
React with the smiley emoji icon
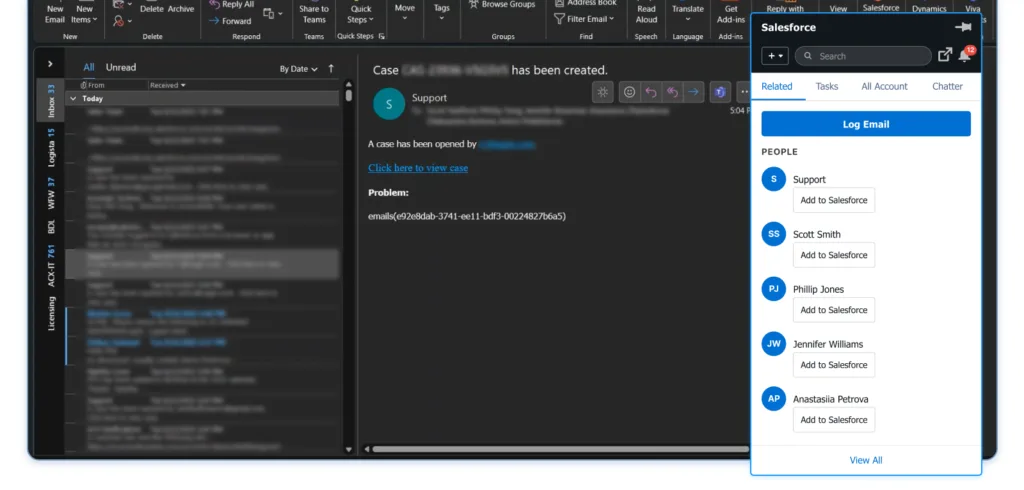click(x=629, y=92)
